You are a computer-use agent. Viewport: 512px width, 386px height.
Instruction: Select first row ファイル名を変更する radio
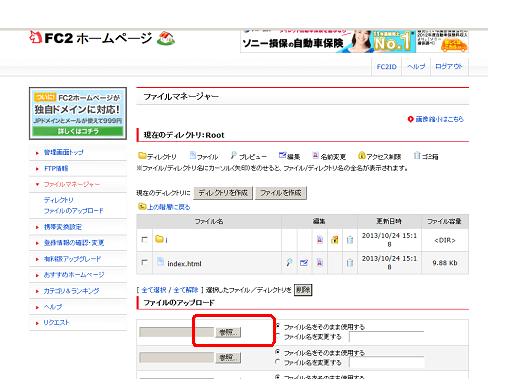(278, 335)
